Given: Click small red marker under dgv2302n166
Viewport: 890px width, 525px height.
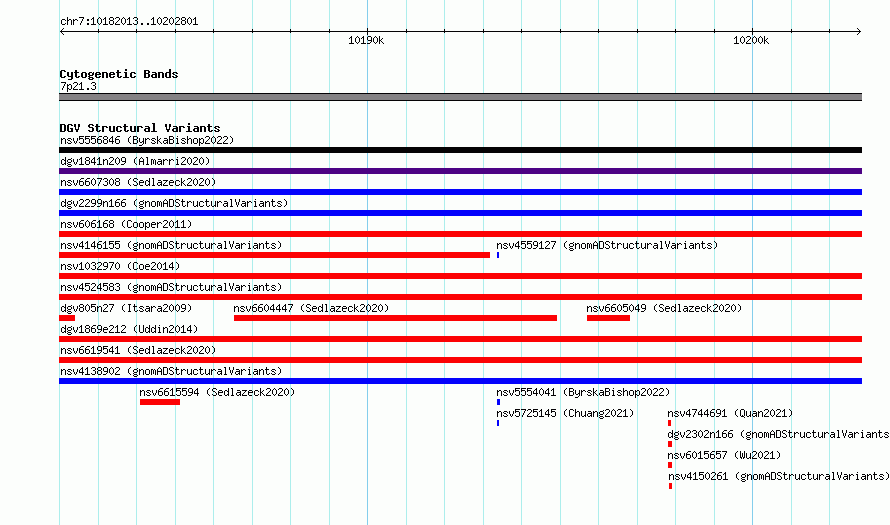Looking at the screenshot, I should 670,444.
